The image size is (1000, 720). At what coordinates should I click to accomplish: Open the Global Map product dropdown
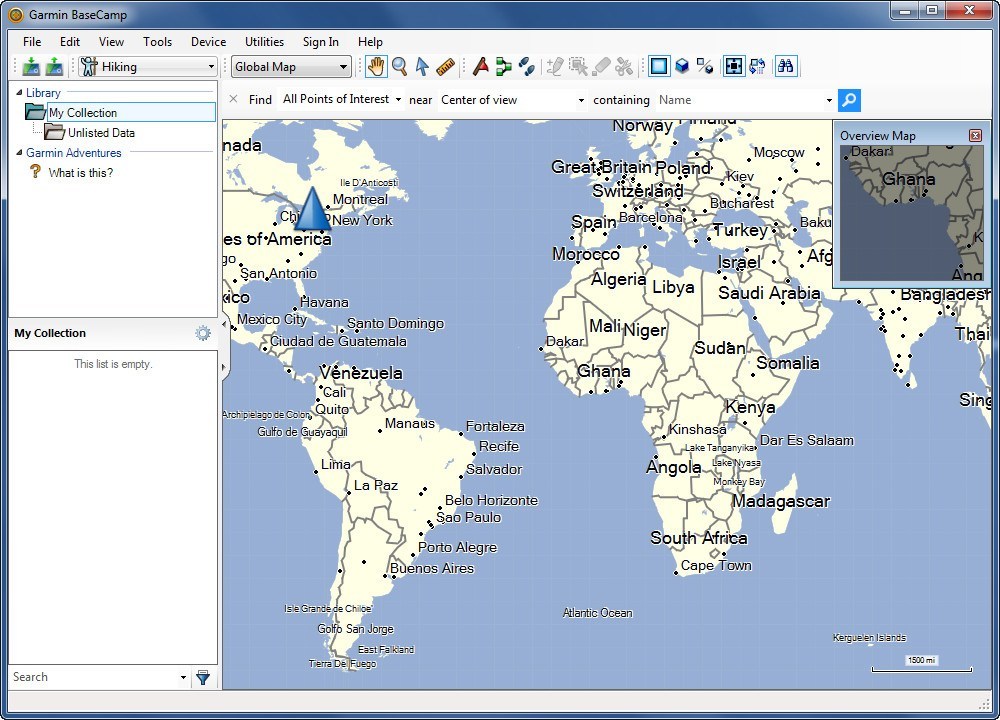click(x=343, y=66)
